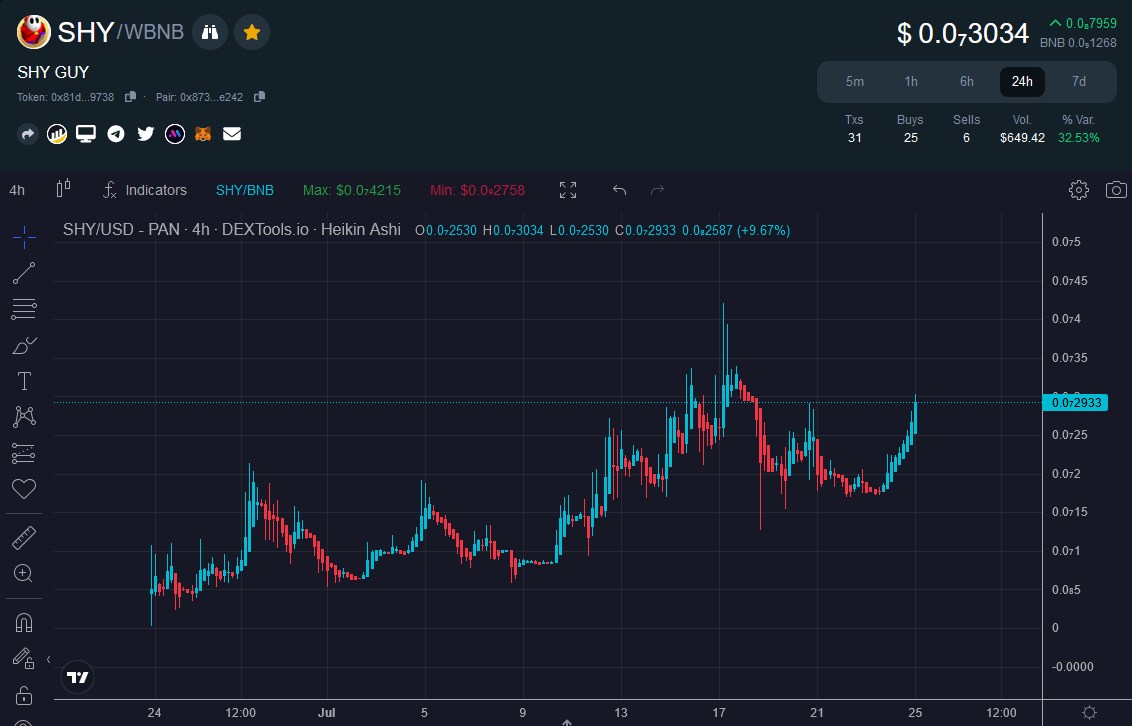Open the 4h timeframe dropdown
Screen dimensions: 1132x726
(x=17, y=190)
